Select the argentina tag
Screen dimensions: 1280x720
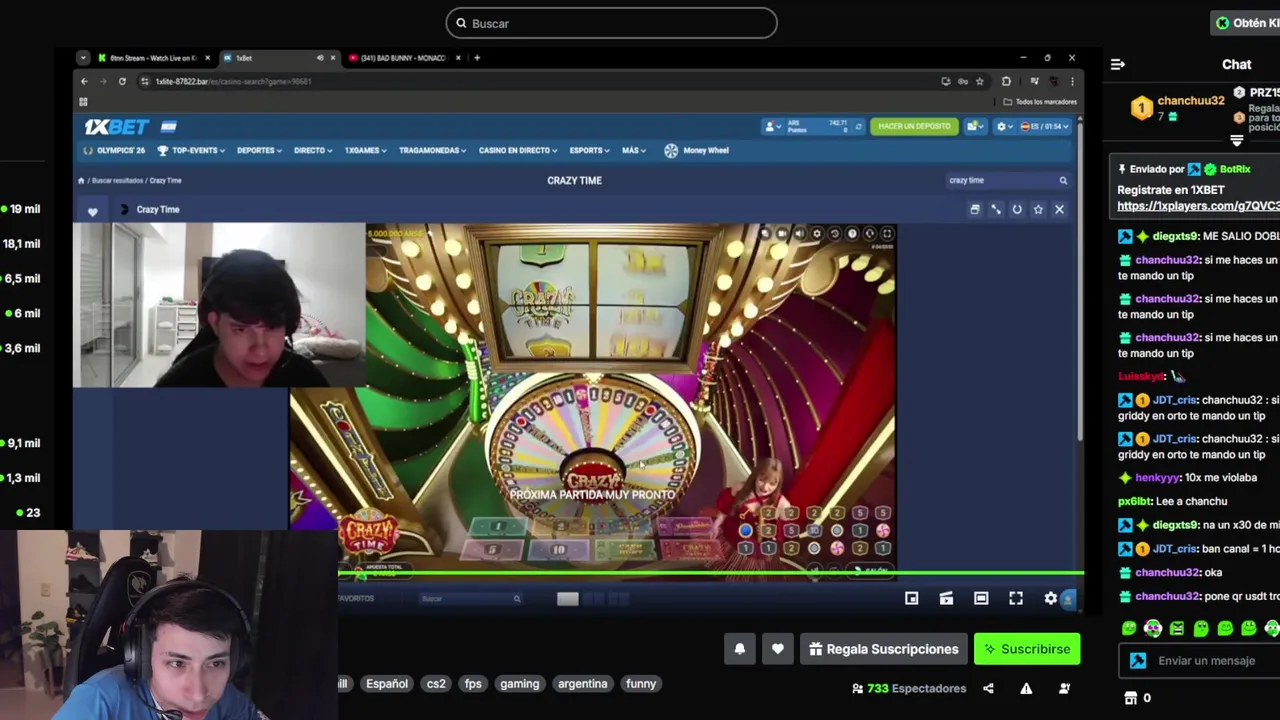[583, 684]
